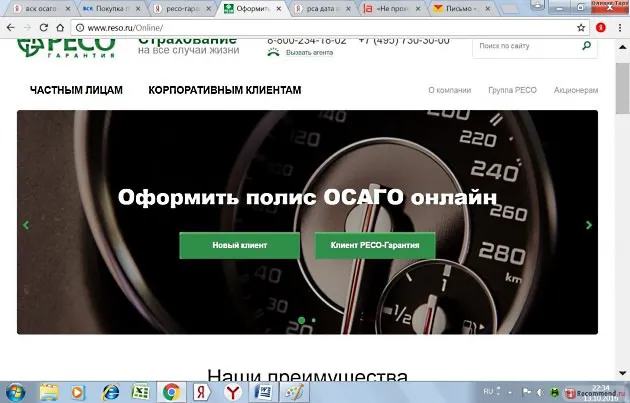Switch to the «ресо-гара» tab
Image resolution: width=630 pixels, height=403 pixels.
coord(182,8)
